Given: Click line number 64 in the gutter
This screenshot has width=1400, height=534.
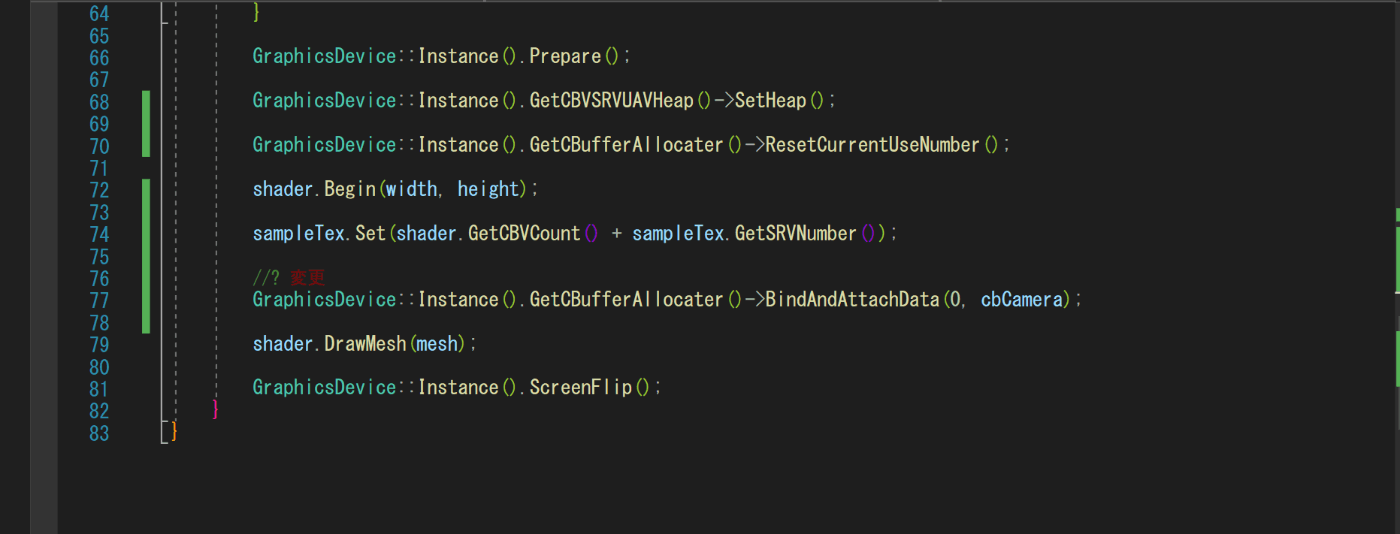Looking at the screenshot, I should 99,13.
